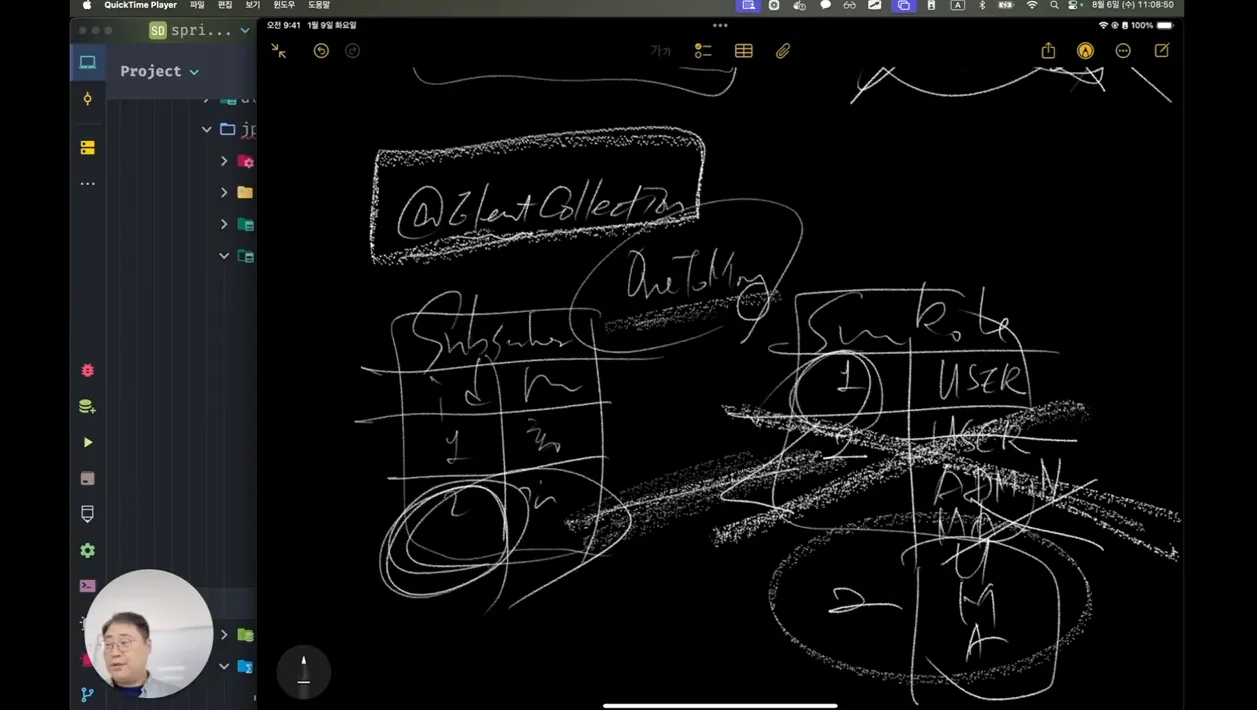Open the note's more options ellipsis

click(x=1123, y=51)
